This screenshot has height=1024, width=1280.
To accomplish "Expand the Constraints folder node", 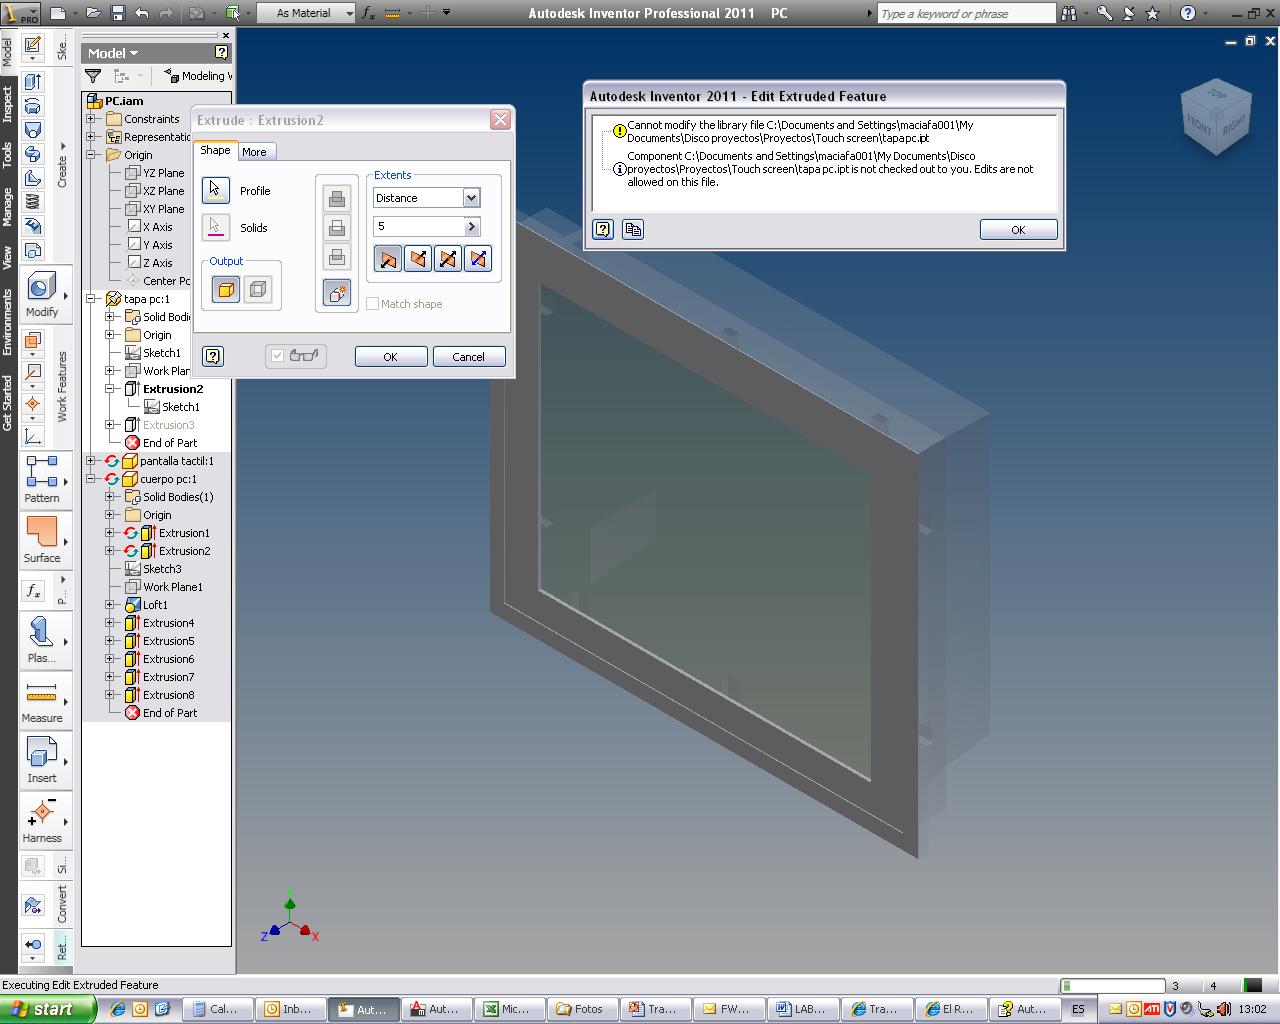I will 91,119.
